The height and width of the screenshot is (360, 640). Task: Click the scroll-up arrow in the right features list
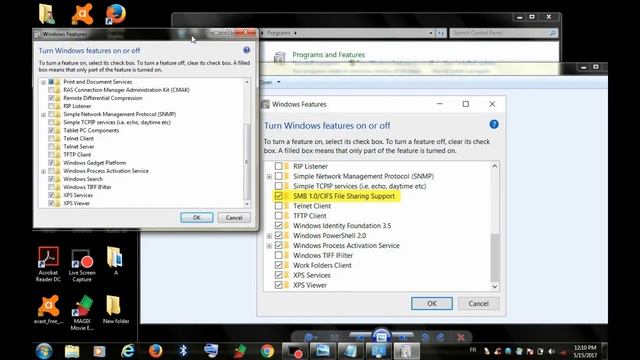(x=495, y=166)
